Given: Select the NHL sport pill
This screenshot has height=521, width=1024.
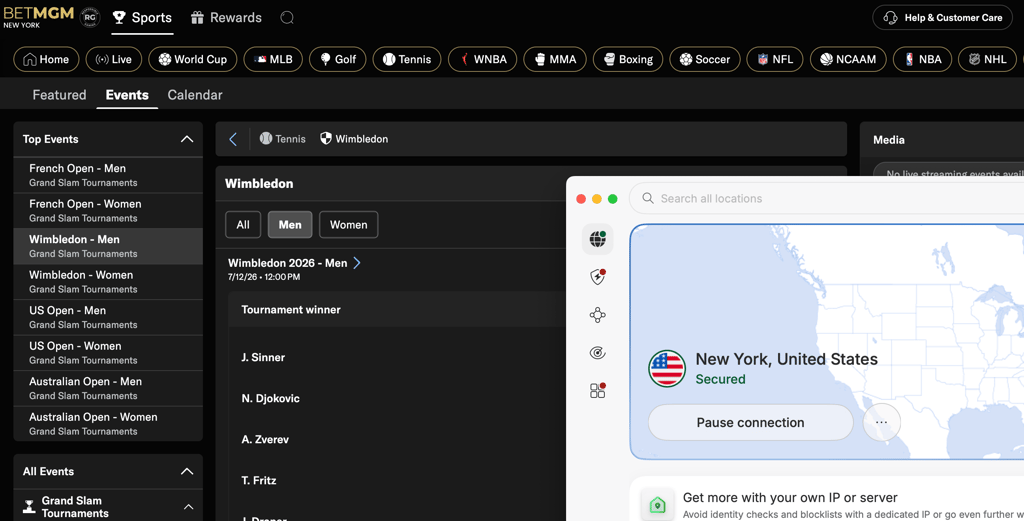Looking at the screenshot, I should (987, 59).
